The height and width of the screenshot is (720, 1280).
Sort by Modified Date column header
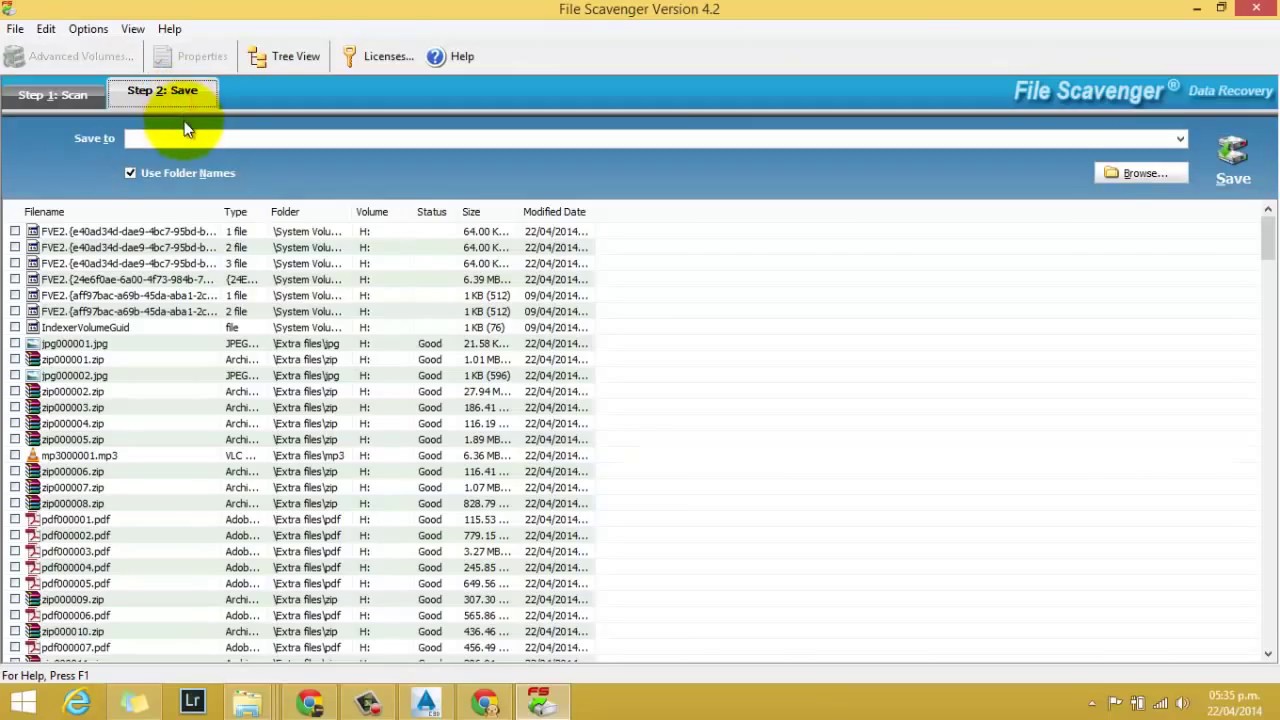click(x=554, y=212)
